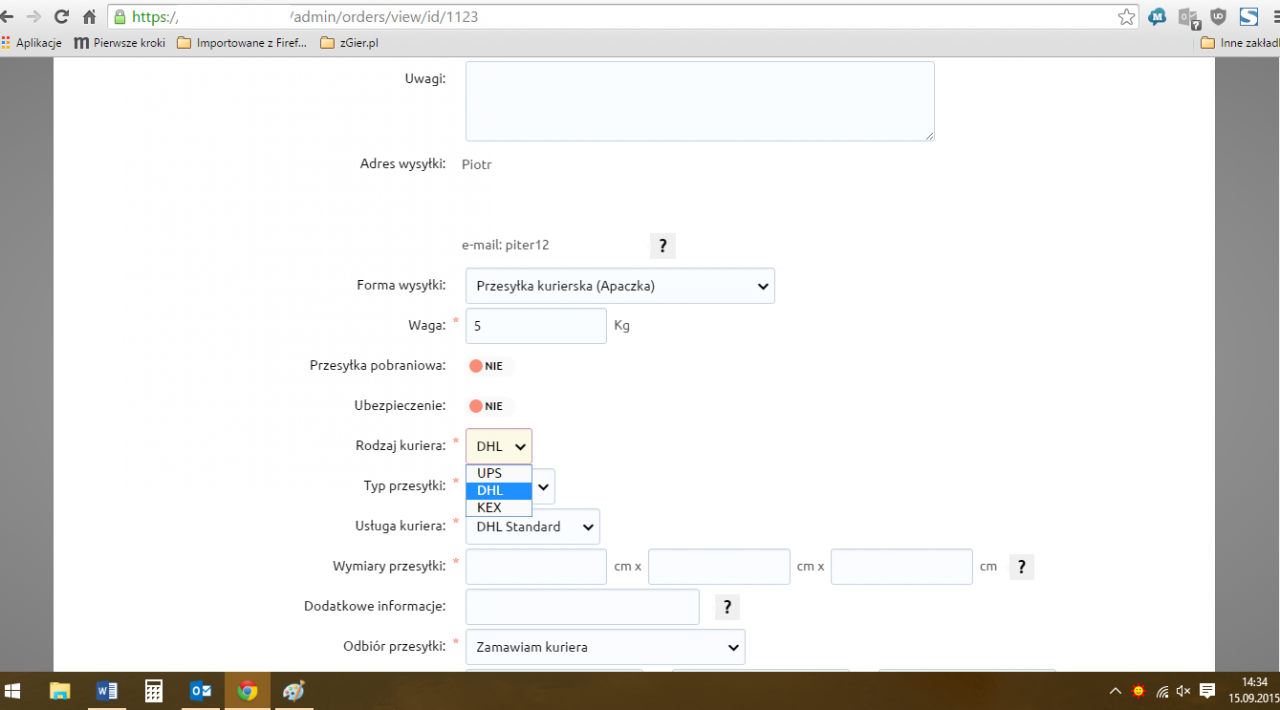Open Outlook from the taskbar
The height and width of the screenshot is (710, 1280).
200,691
